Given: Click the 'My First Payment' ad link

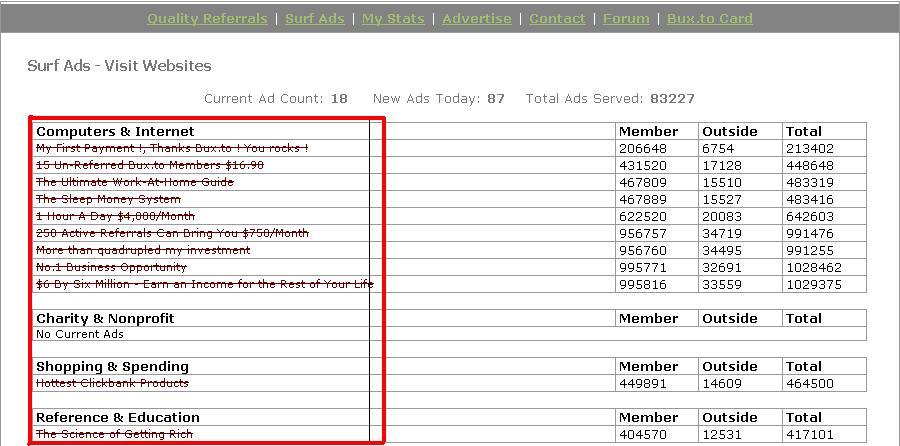Looking at the screenshot, I should tap(172, 148).
